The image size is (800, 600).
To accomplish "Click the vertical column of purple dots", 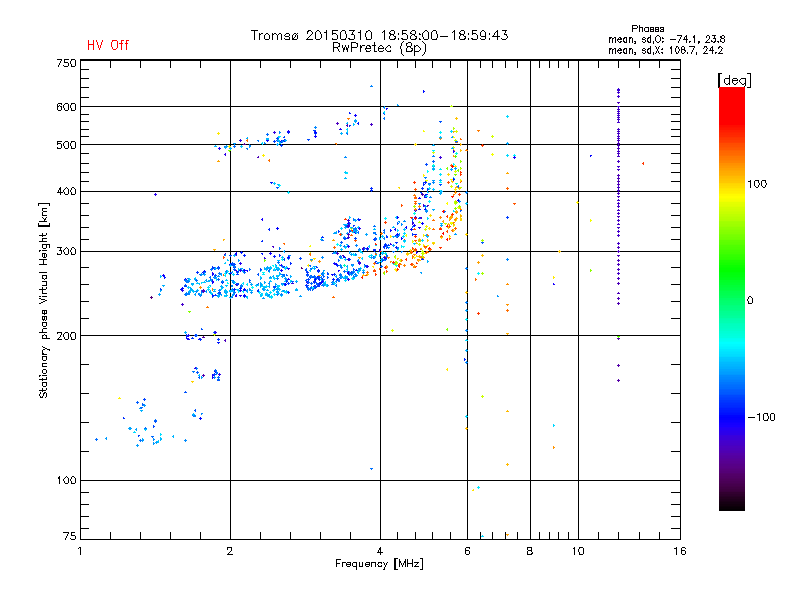I will pos(618,200).
